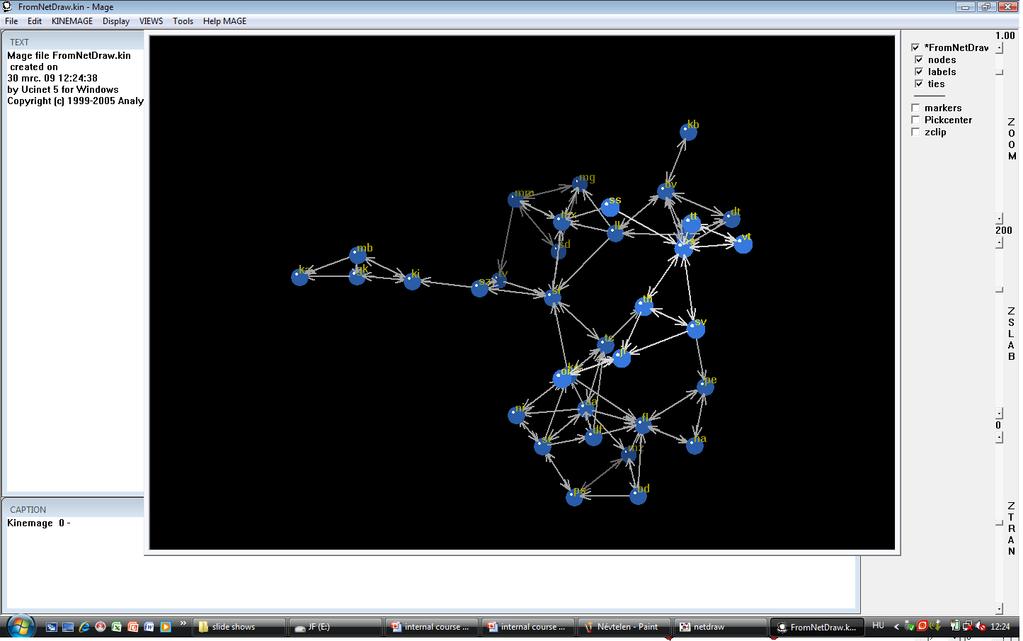Image resolution: width=1023 pixels, height=641 pixels.
Task: Uncheck the nodes checkbox
Action: tap(919, 59)
